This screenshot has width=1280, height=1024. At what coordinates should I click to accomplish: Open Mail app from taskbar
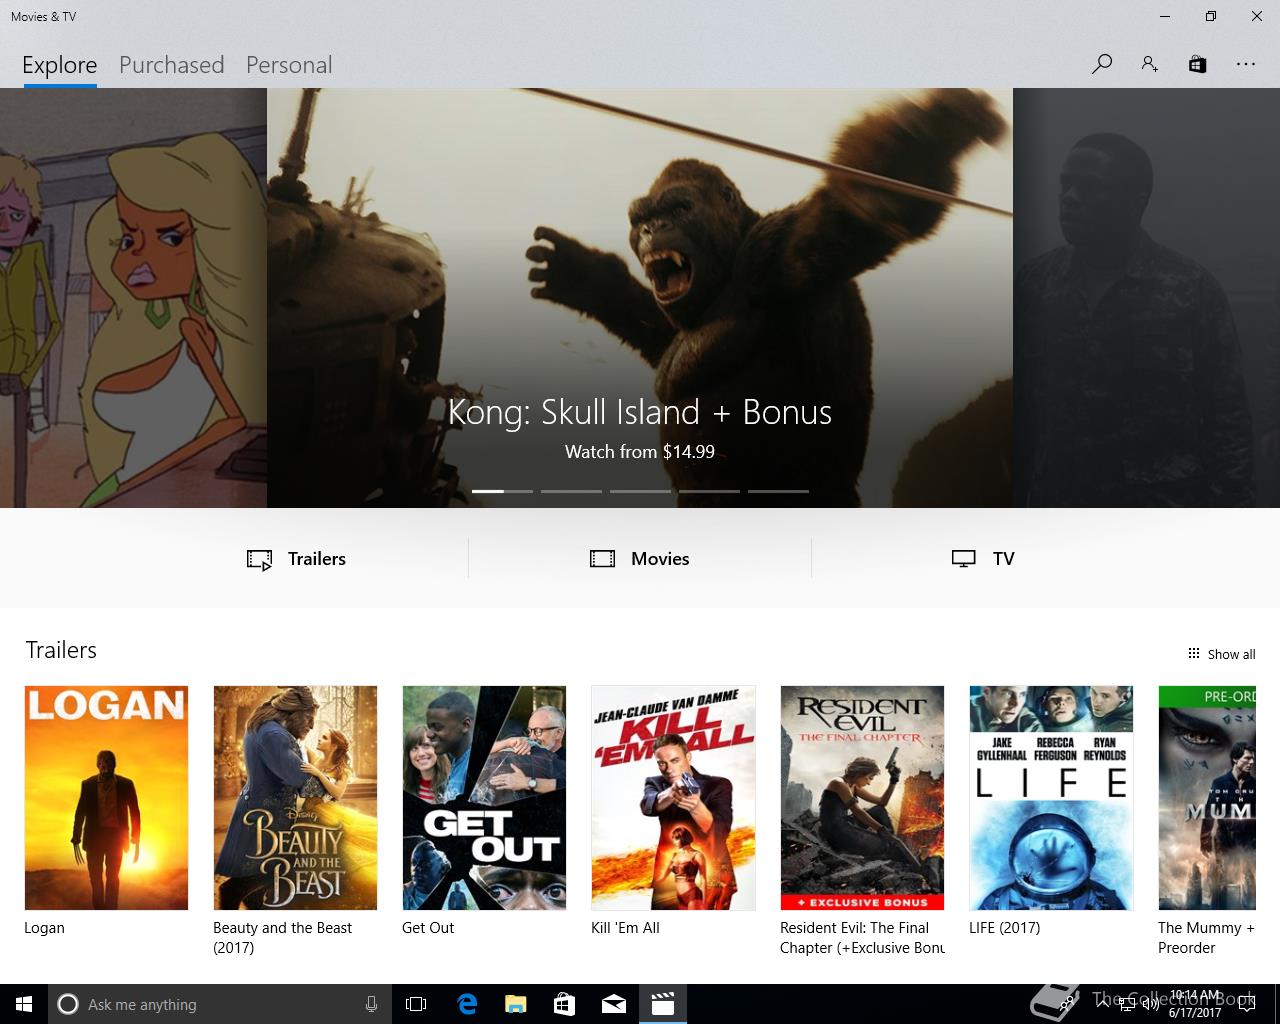click(x=614, y=1004)
